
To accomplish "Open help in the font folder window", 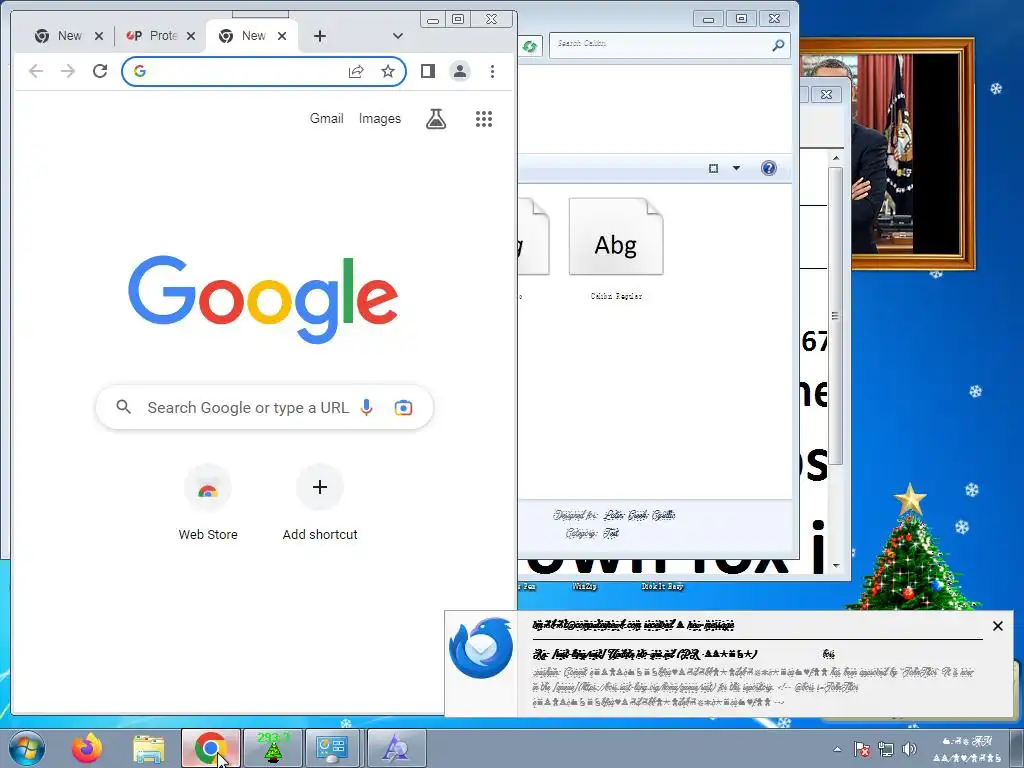I will (x=769, y=168).
